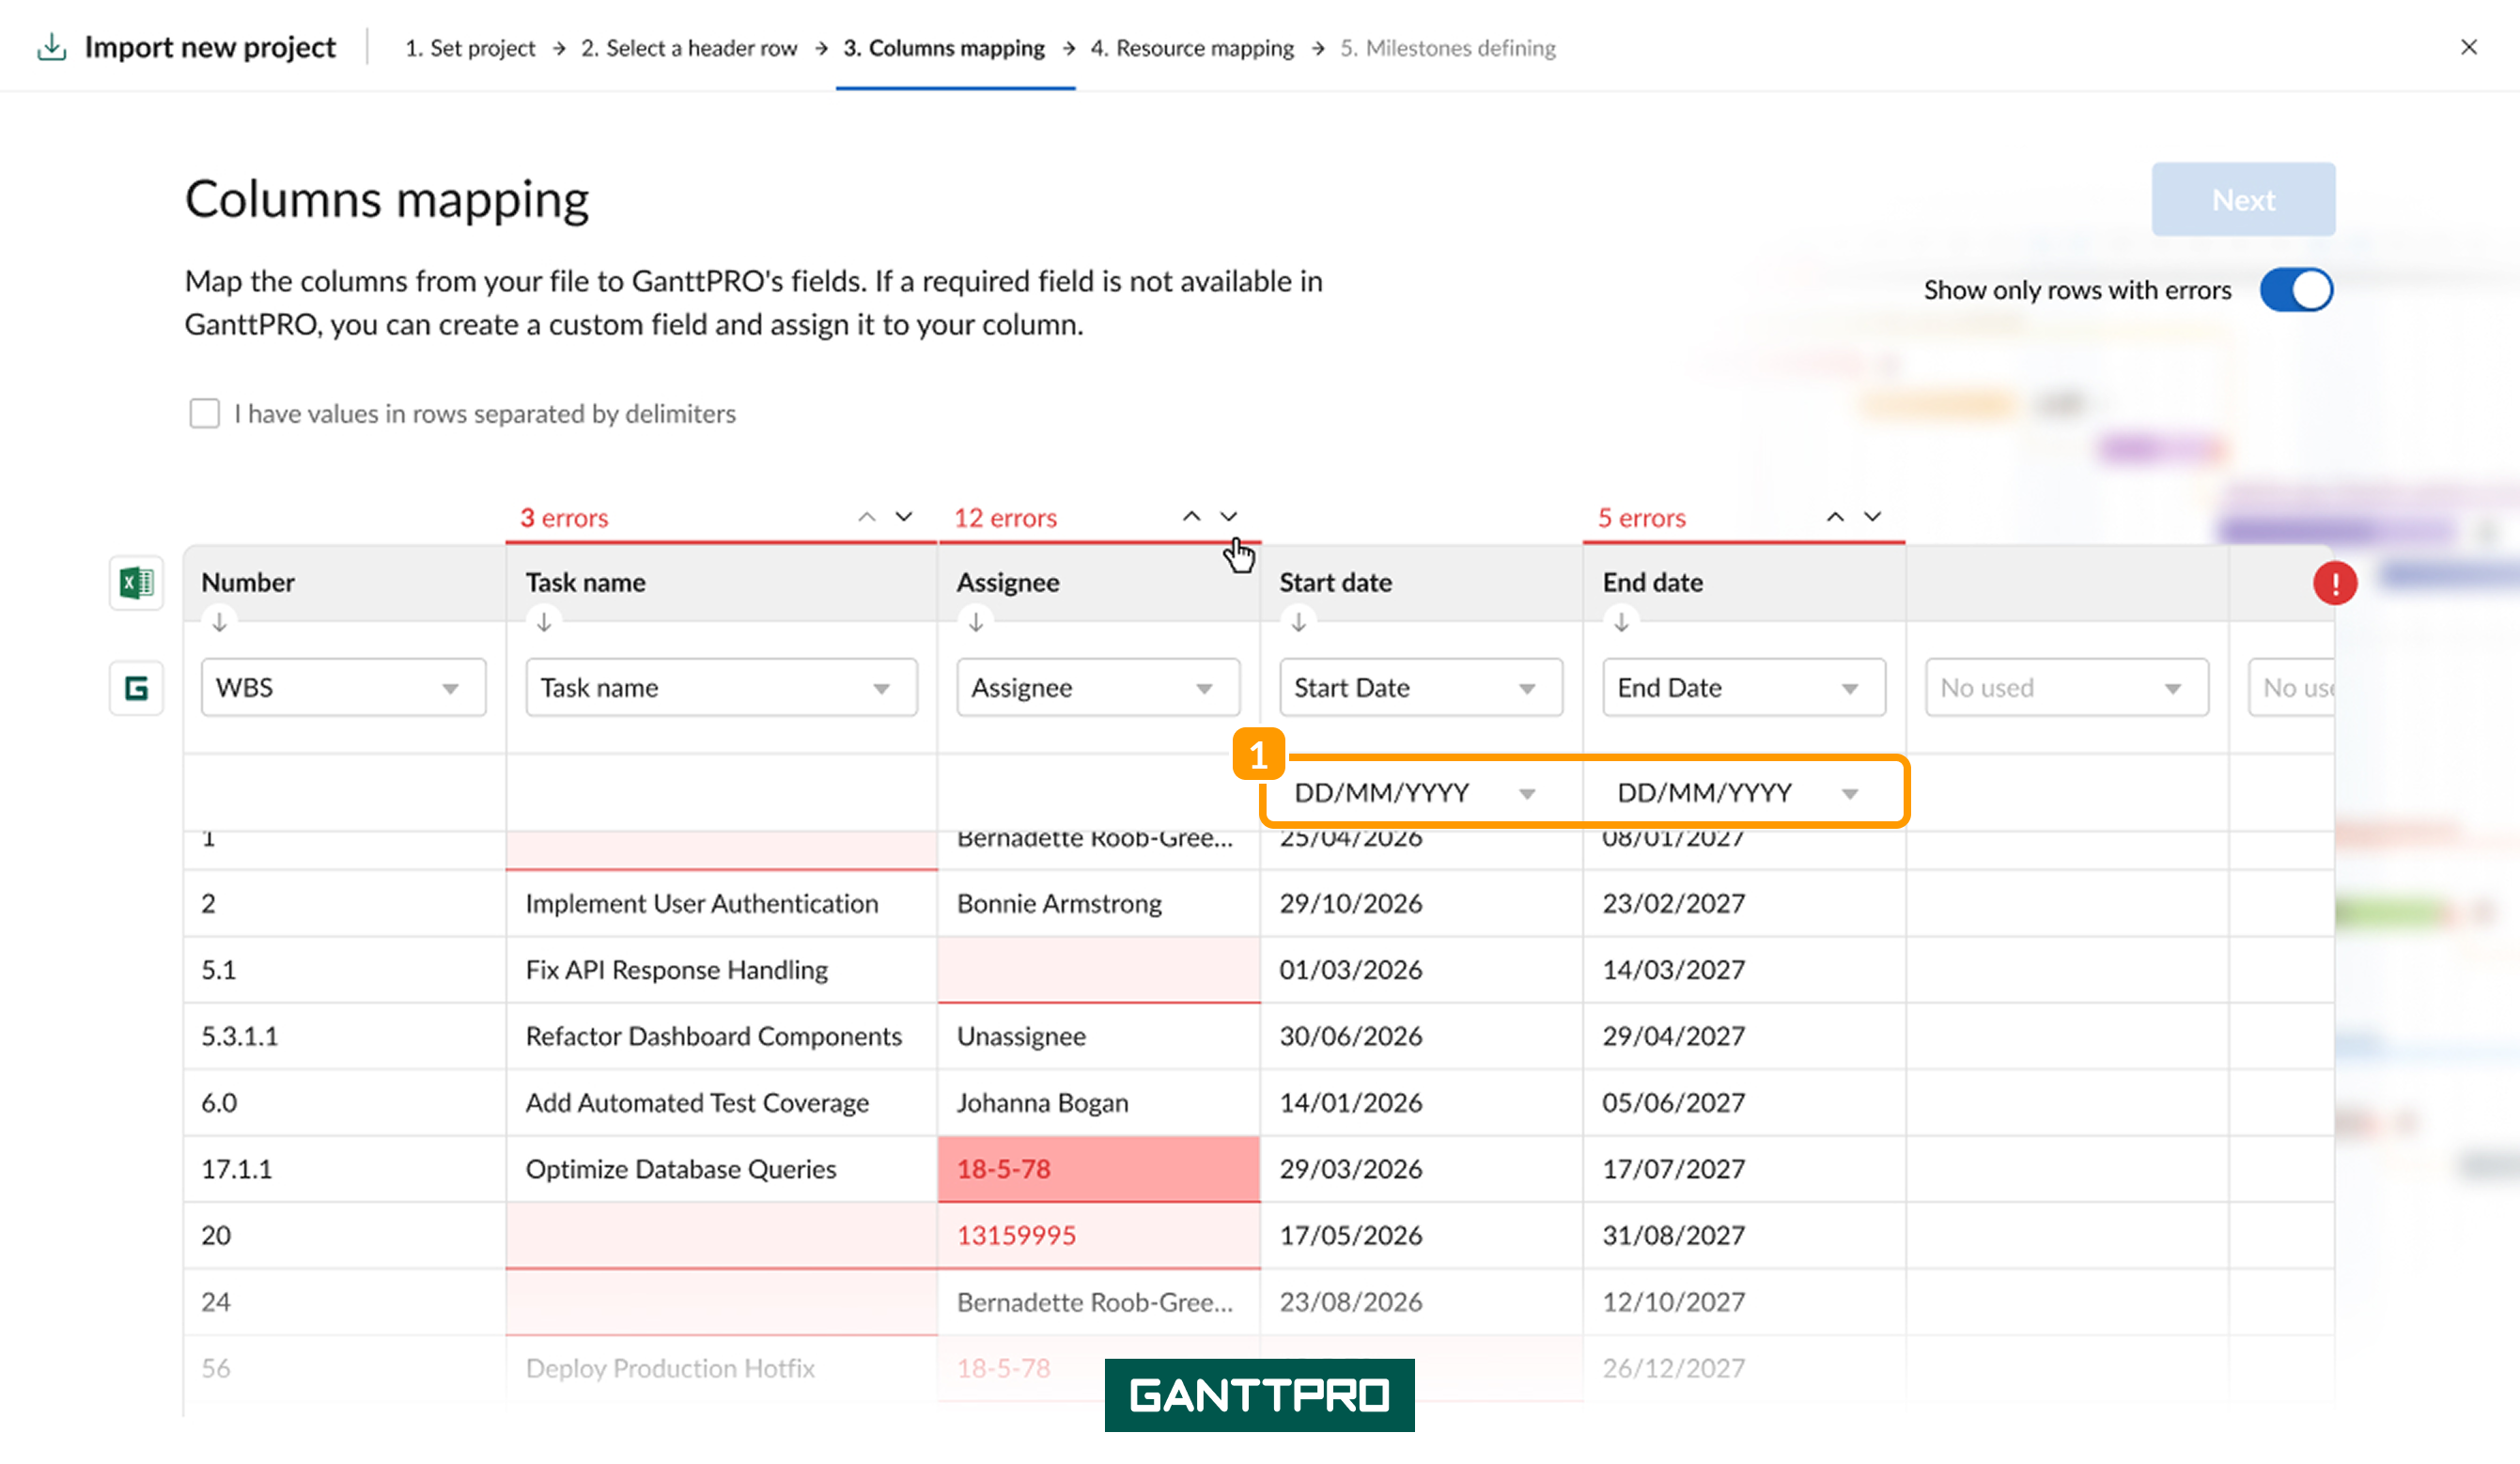Toggle Show only rows with errors switch
Screen dimensions: 2520x1464
[x=2296, y=290]
